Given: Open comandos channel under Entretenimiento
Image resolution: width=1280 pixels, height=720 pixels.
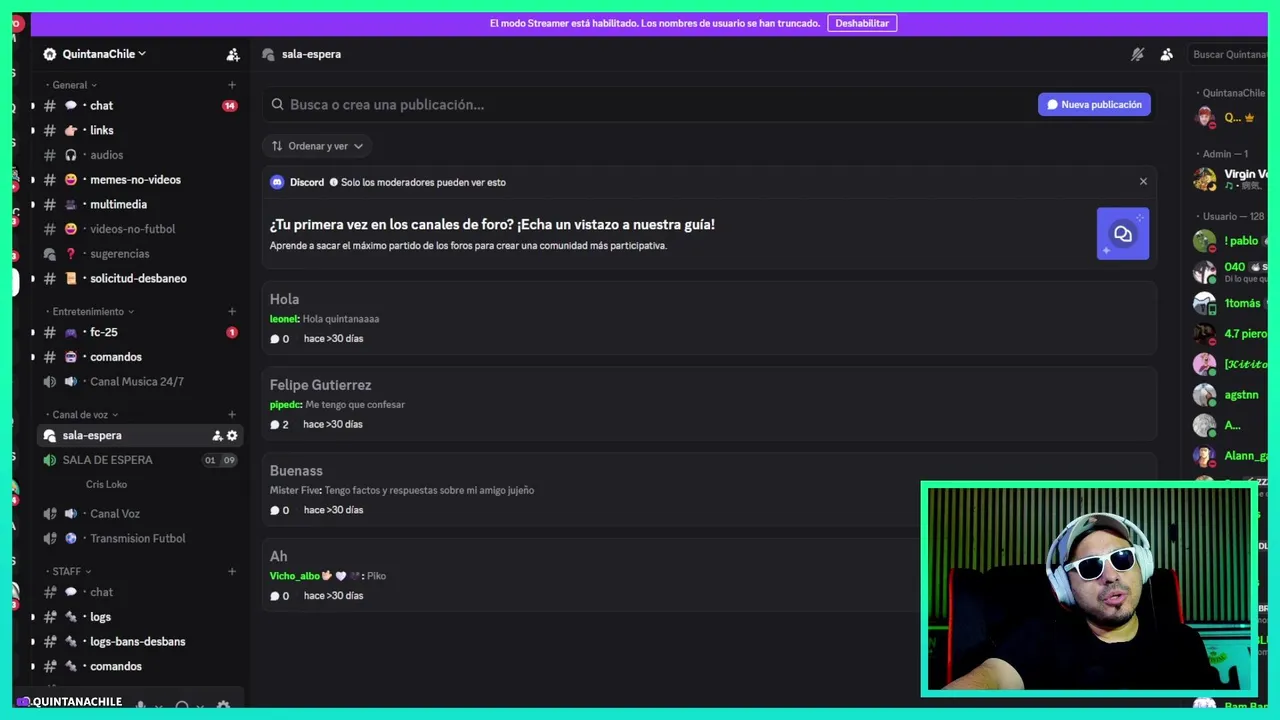Looking at the screenshot, I should 140,357.
